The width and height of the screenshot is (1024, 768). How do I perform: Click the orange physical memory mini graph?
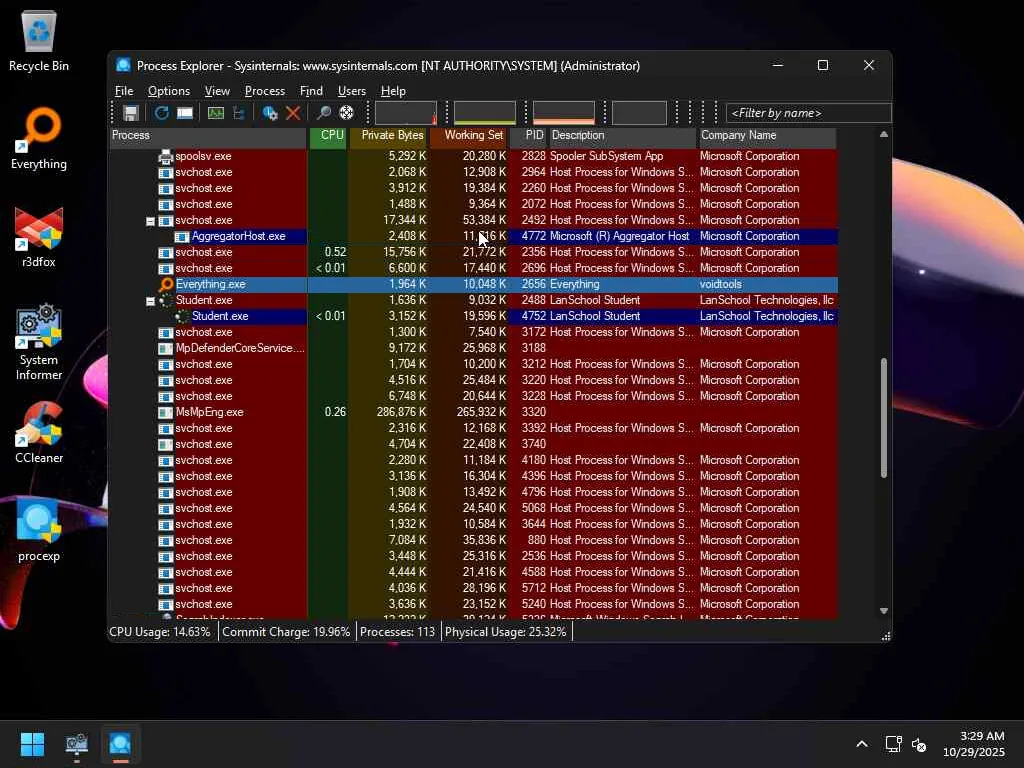[x=564, y=113]
